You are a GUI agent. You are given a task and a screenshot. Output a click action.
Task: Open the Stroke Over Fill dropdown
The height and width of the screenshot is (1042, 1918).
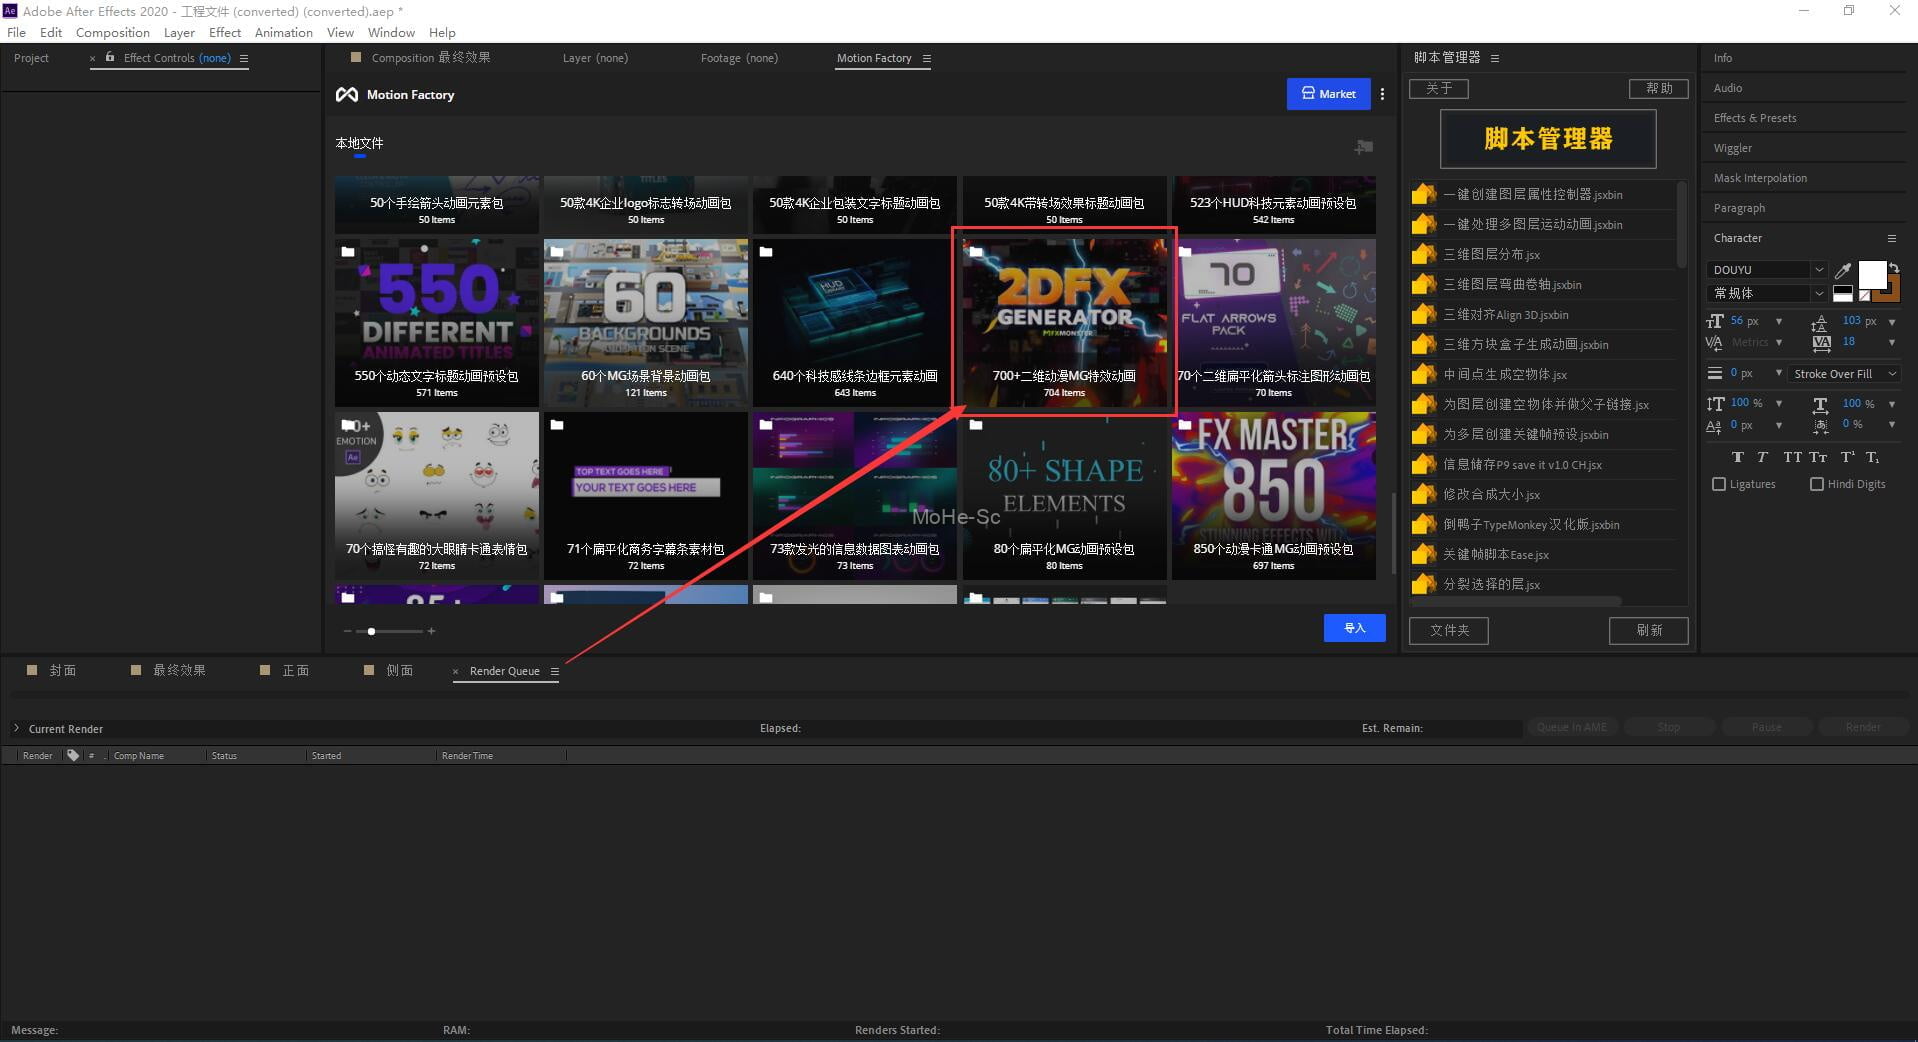[1844, 374]
